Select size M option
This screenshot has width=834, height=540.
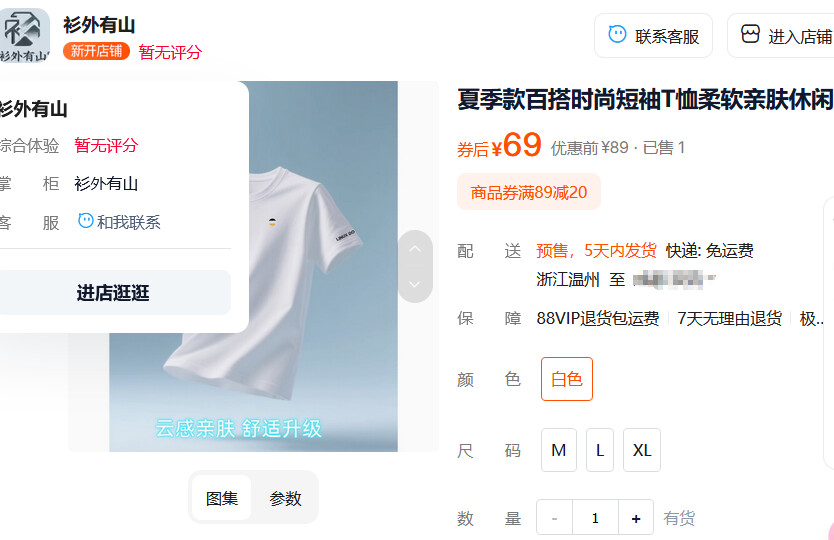click(558, 450)
